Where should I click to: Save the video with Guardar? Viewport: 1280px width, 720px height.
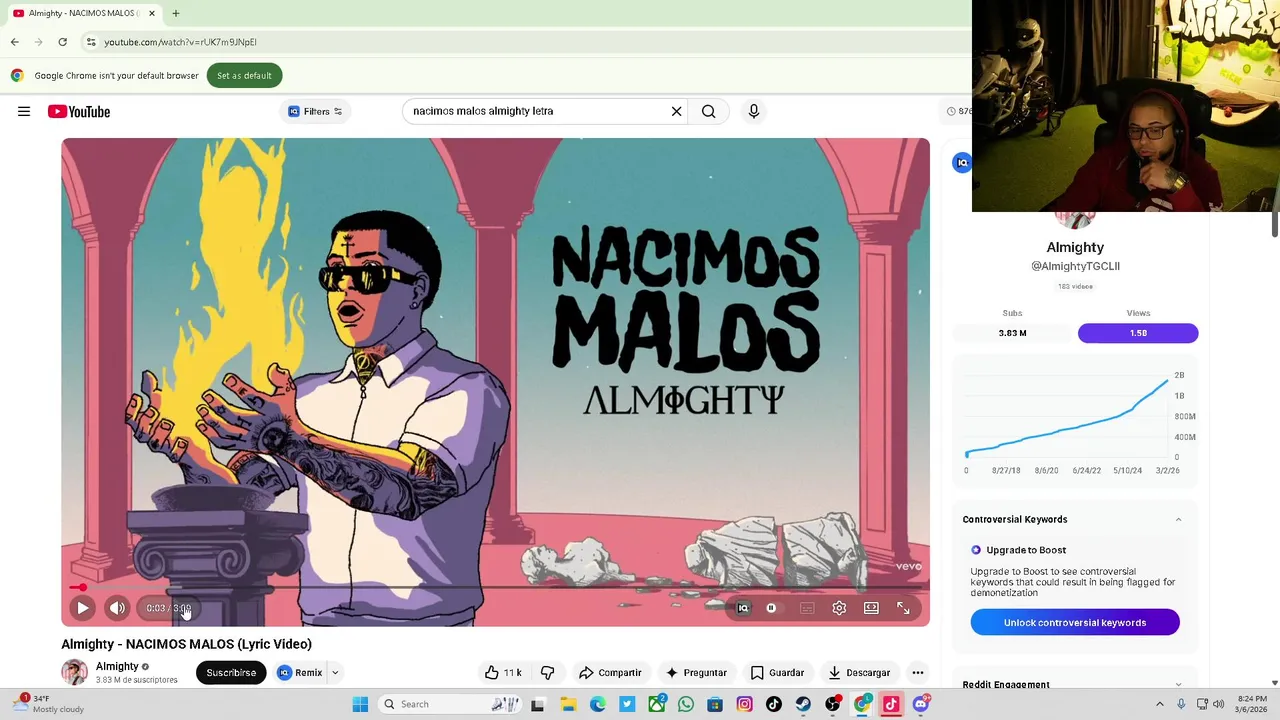pyautogui.click(x=778, y=673)
